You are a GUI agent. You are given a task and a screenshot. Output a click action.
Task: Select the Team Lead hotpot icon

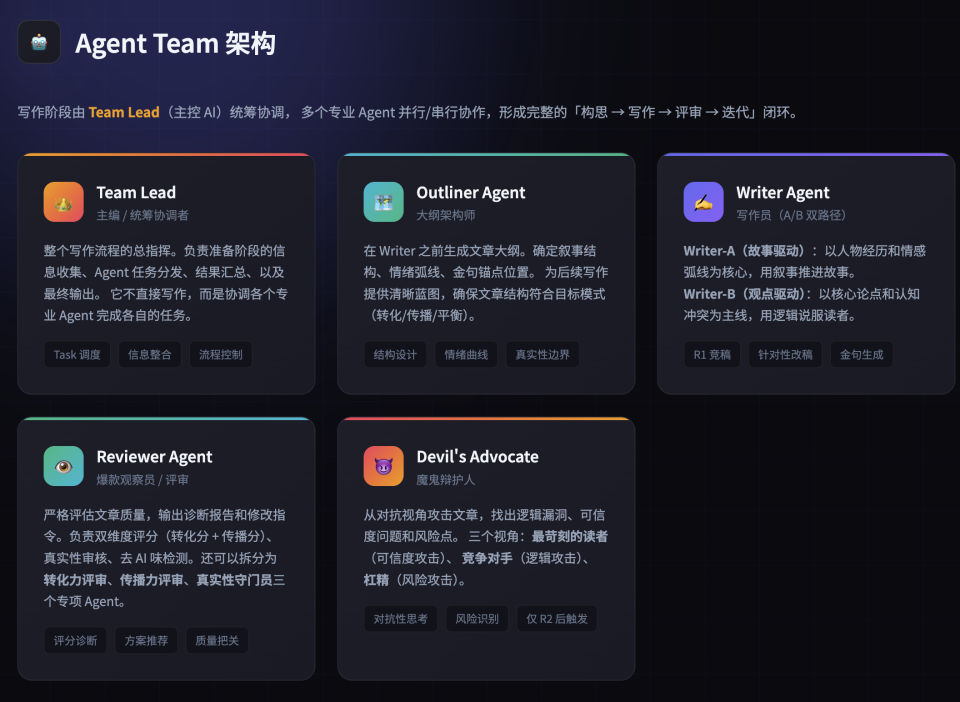[x=62, y=201]
